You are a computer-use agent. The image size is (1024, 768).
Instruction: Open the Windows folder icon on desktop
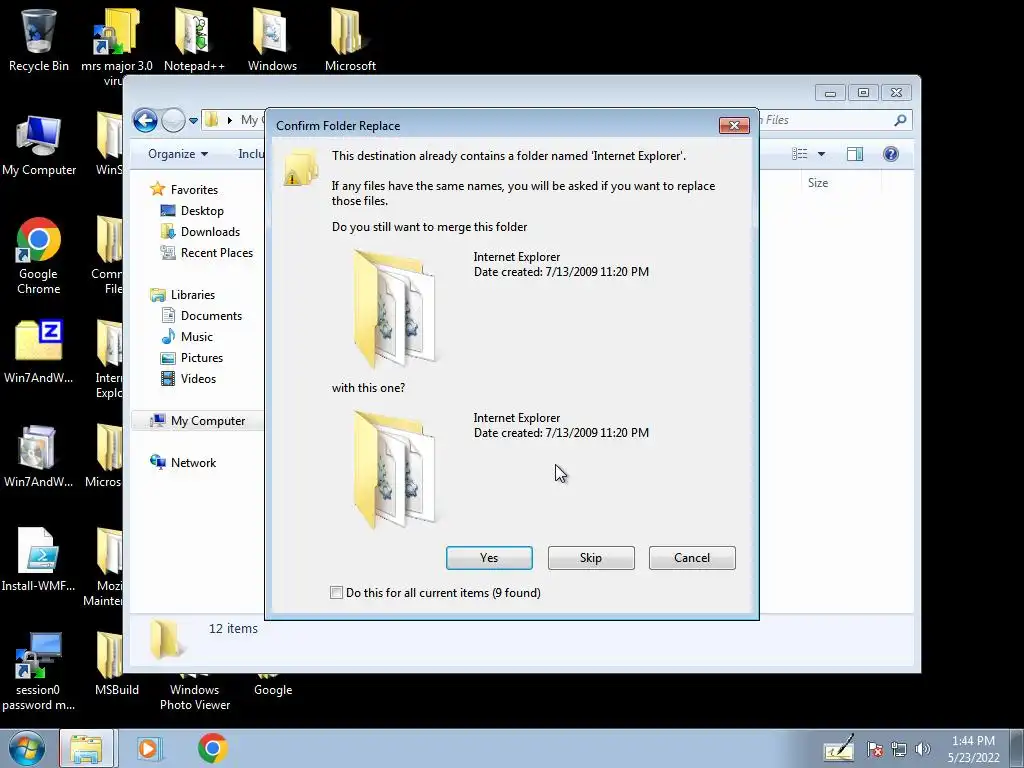tap(272, 39)
